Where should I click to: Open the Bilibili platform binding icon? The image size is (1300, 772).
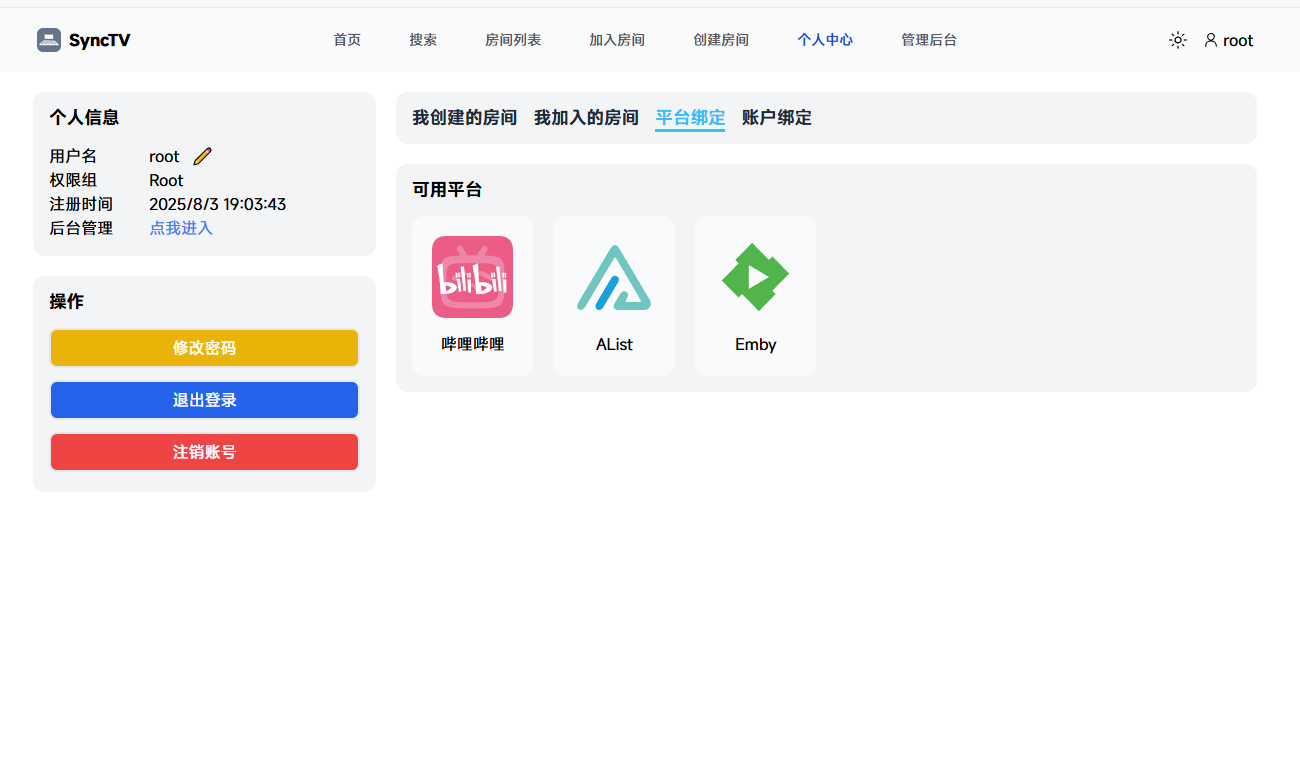(x=472, y=277)
